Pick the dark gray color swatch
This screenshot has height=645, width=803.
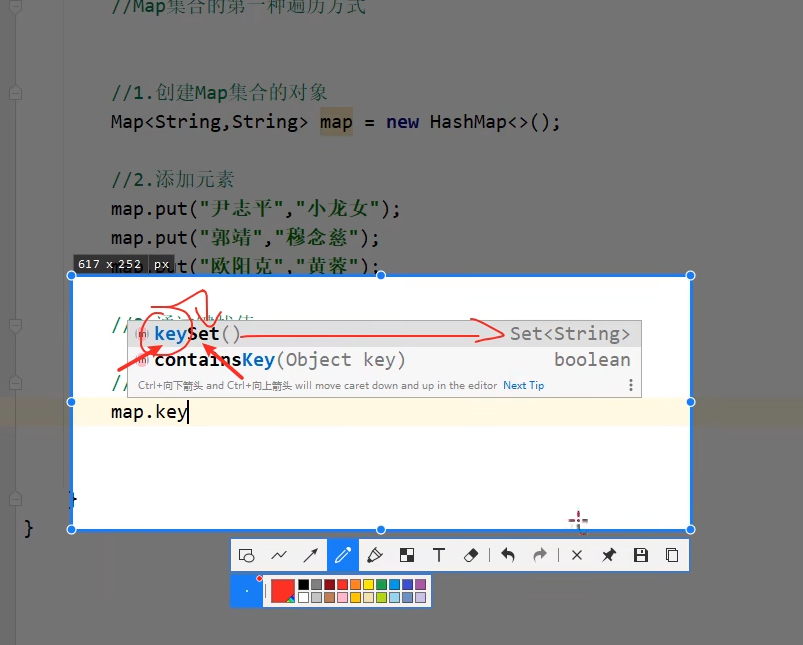pyautogui.click(x=316, y=585)
